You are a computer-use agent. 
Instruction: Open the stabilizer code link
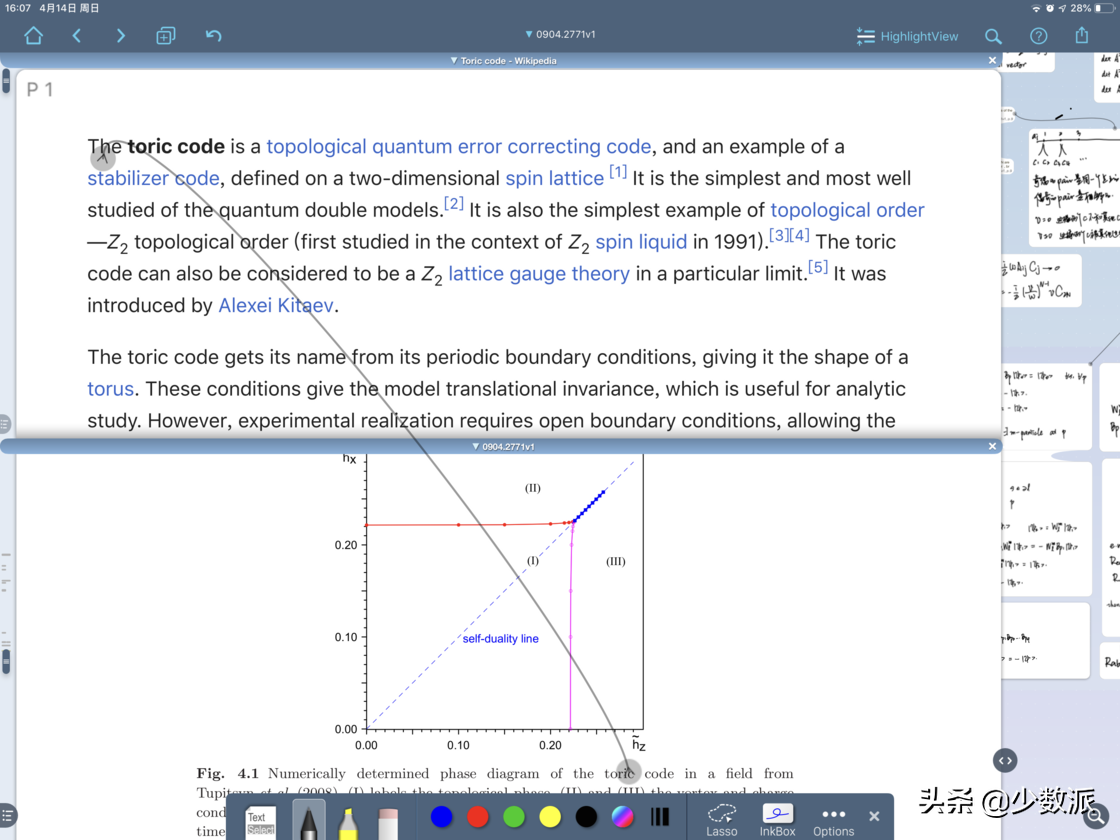pyautogui.click(x=153, y=178)
